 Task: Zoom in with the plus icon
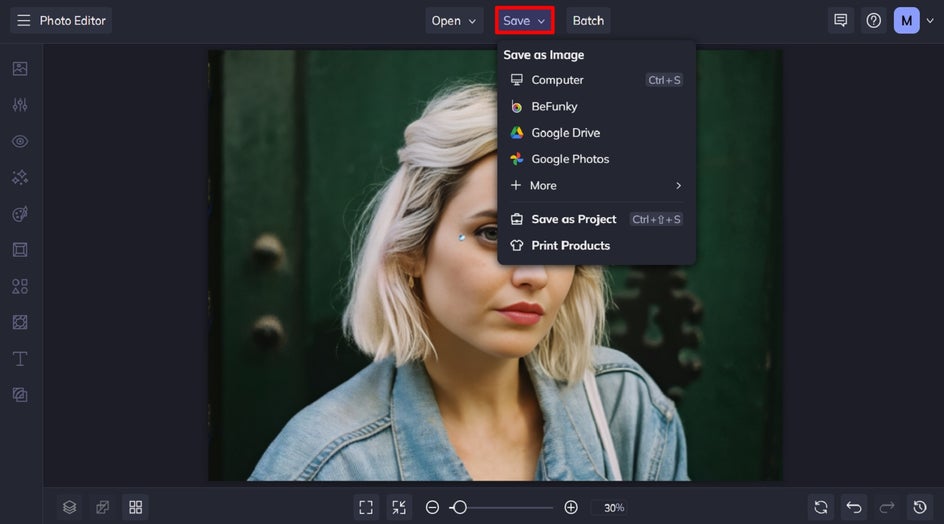tap(571, 508)
